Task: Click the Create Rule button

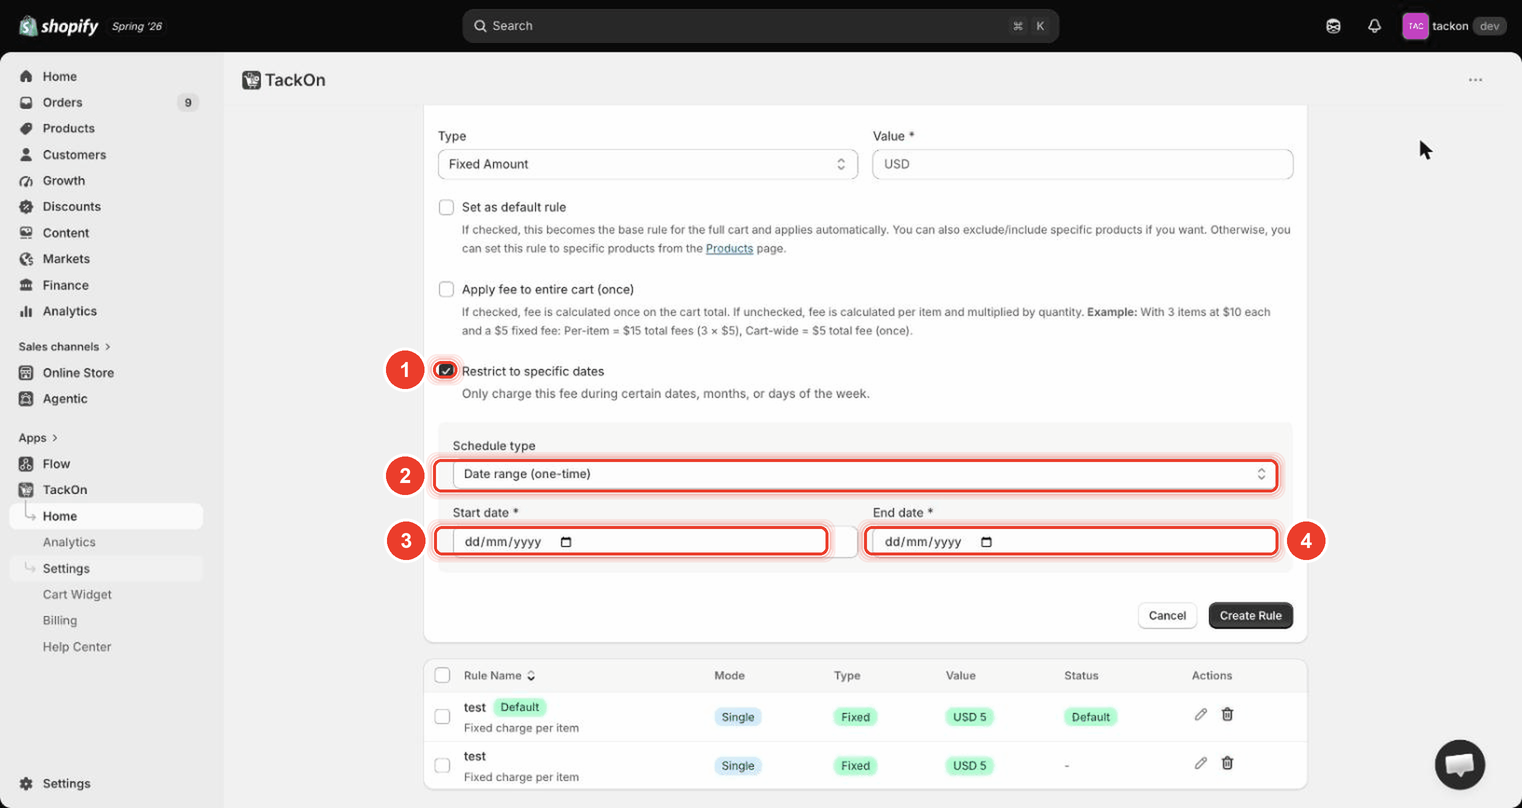Action: (1250, 615)
